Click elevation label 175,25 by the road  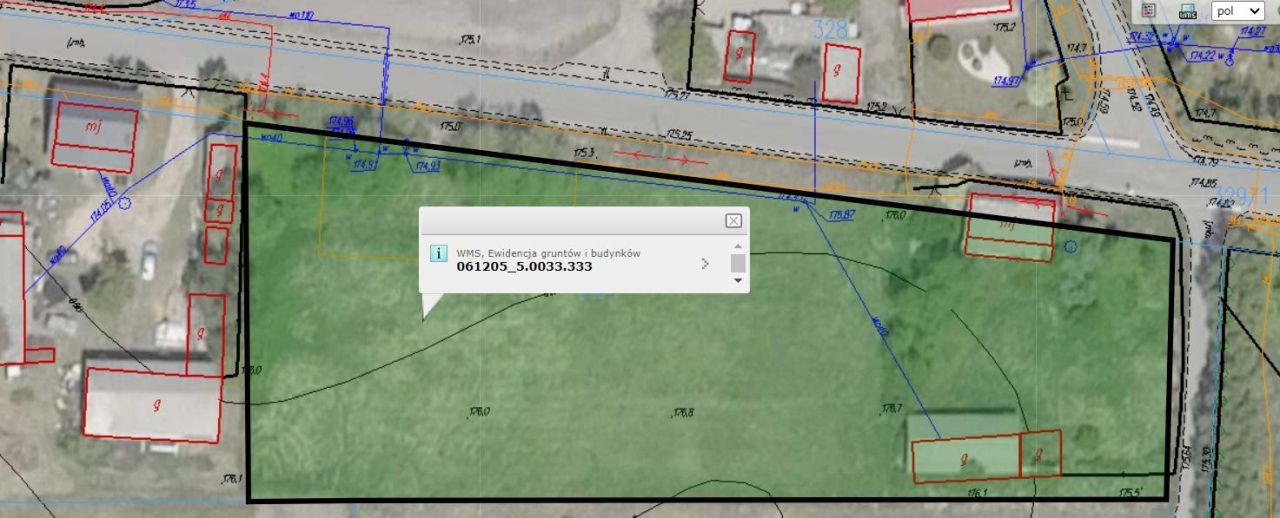click(x=680, y=134)
